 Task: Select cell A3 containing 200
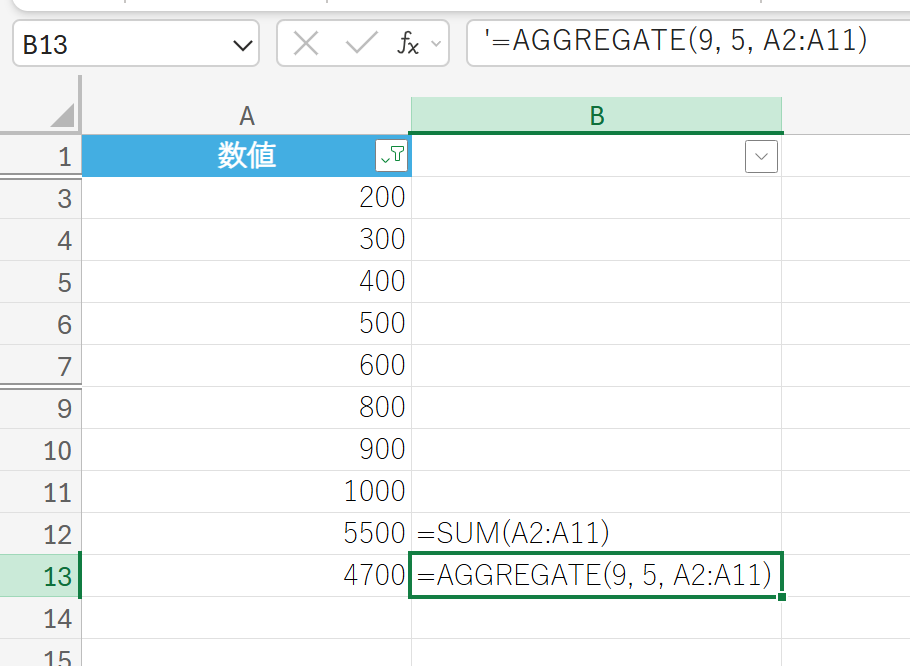pos(246,198)
